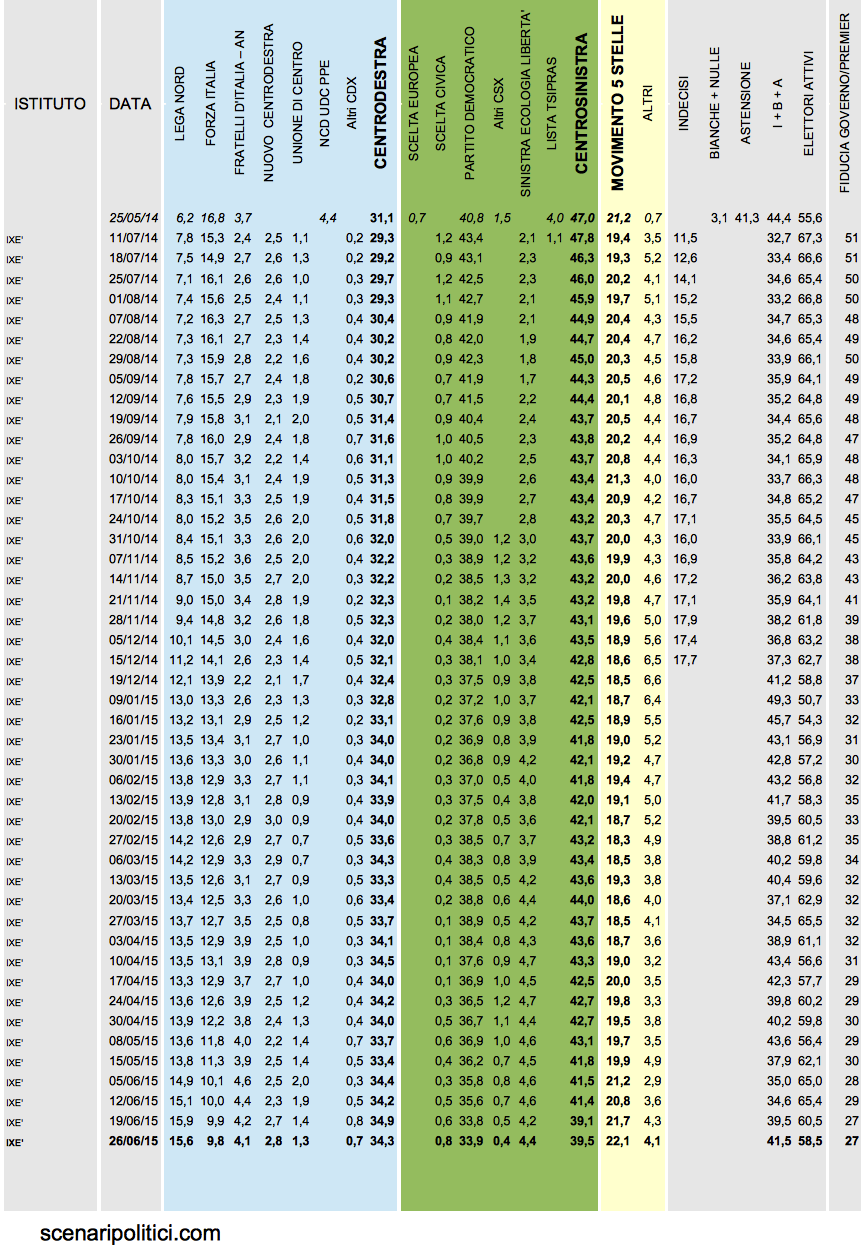This screenshot has height=1257, width=867.
Task: Click PD value 40,8 in 25/05/14 row
Action: pyautogui.click(x=471, y=217)
